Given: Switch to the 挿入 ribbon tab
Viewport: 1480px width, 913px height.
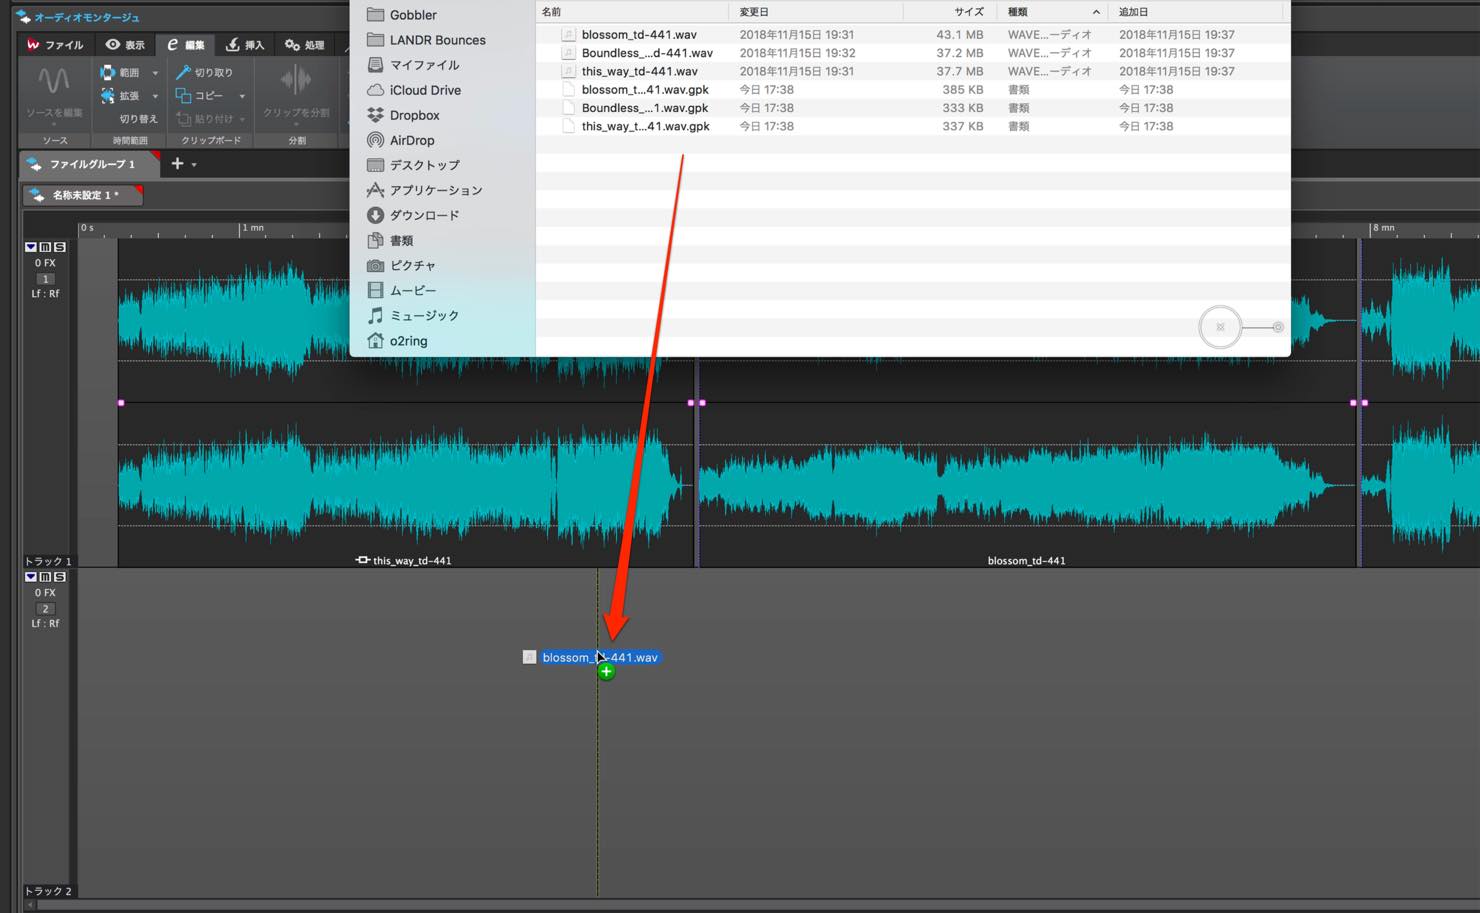Looking at the screenshot, I should (244, 45).
